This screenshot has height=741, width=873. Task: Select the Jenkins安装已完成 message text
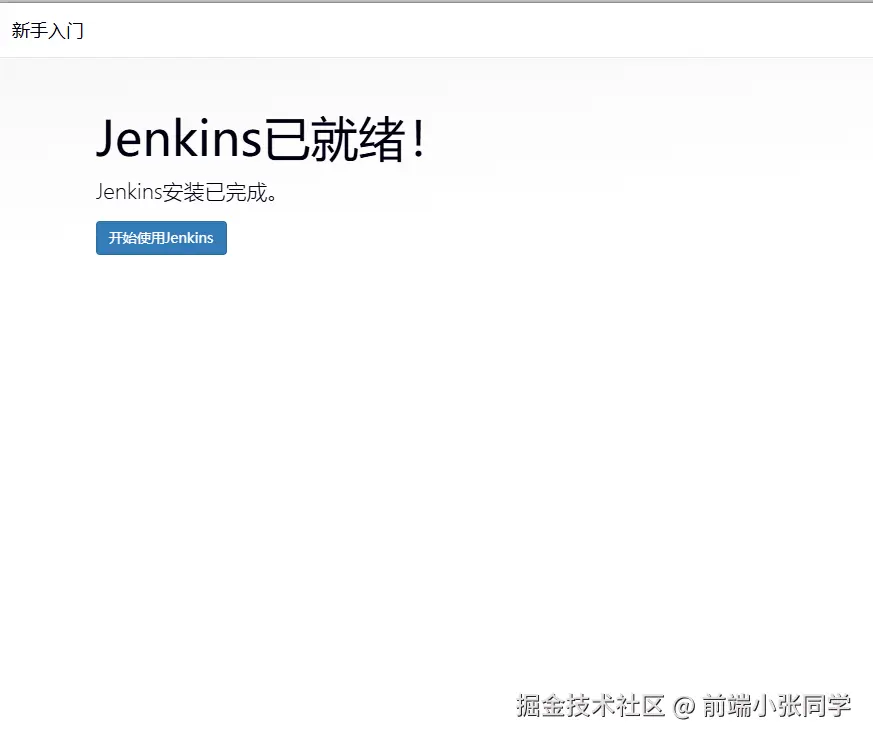pyautogui.click(x=187, y=192)
